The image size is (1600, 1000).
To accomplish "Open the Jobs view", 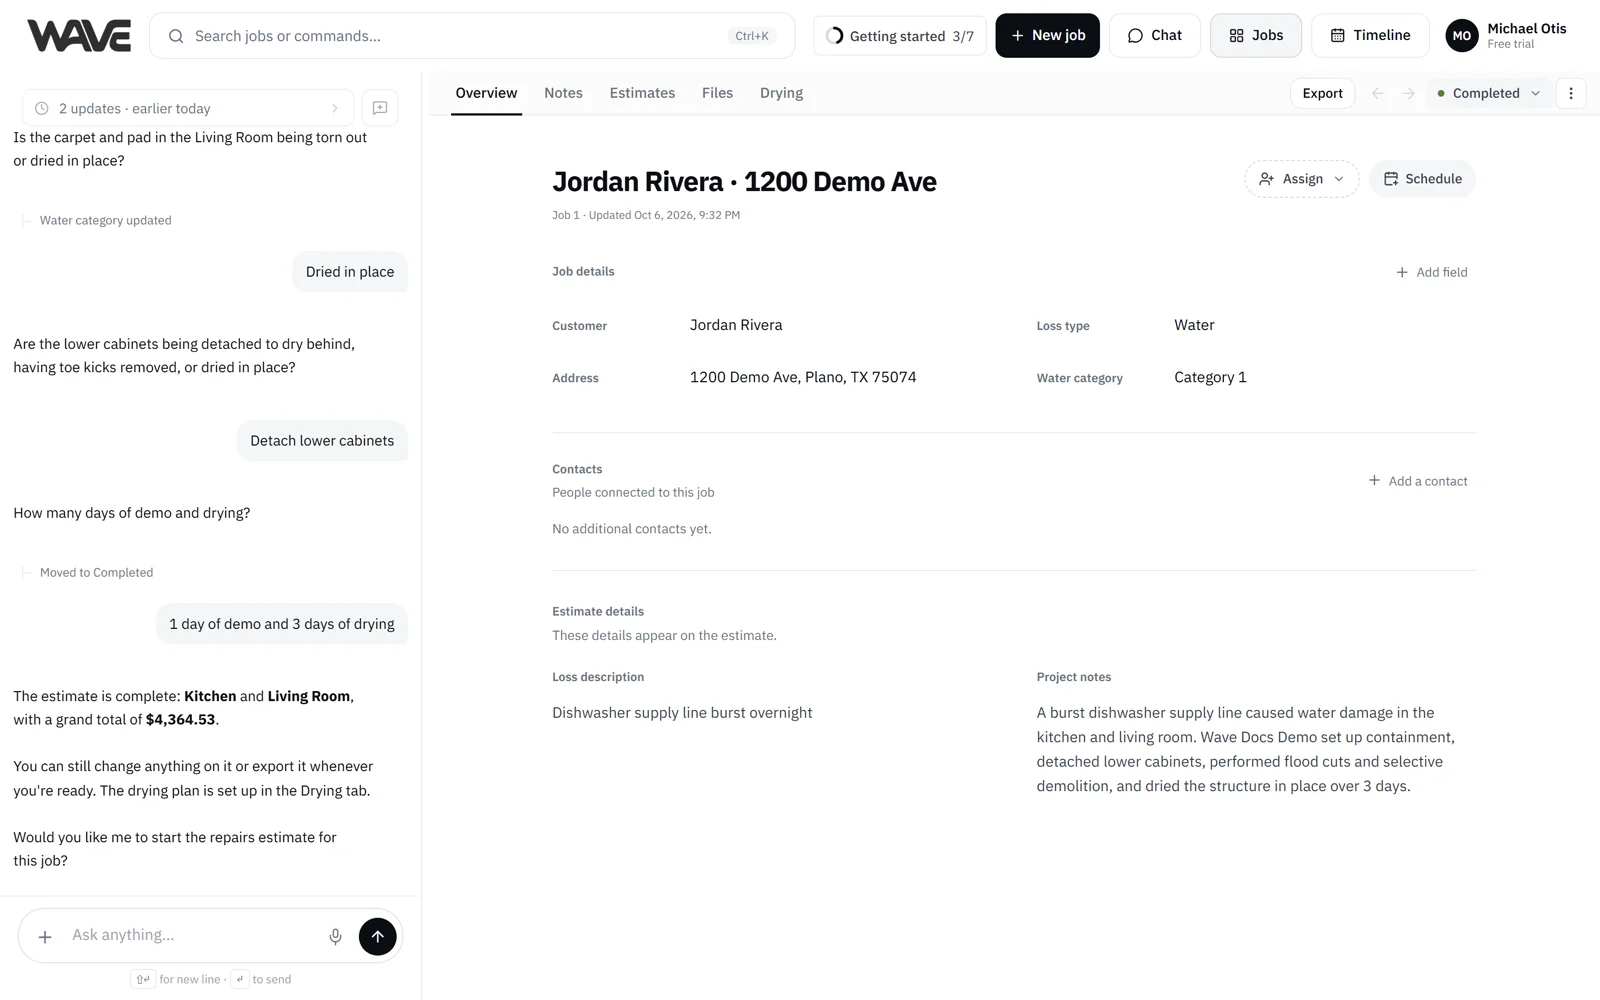I will tap(1256, 36).
